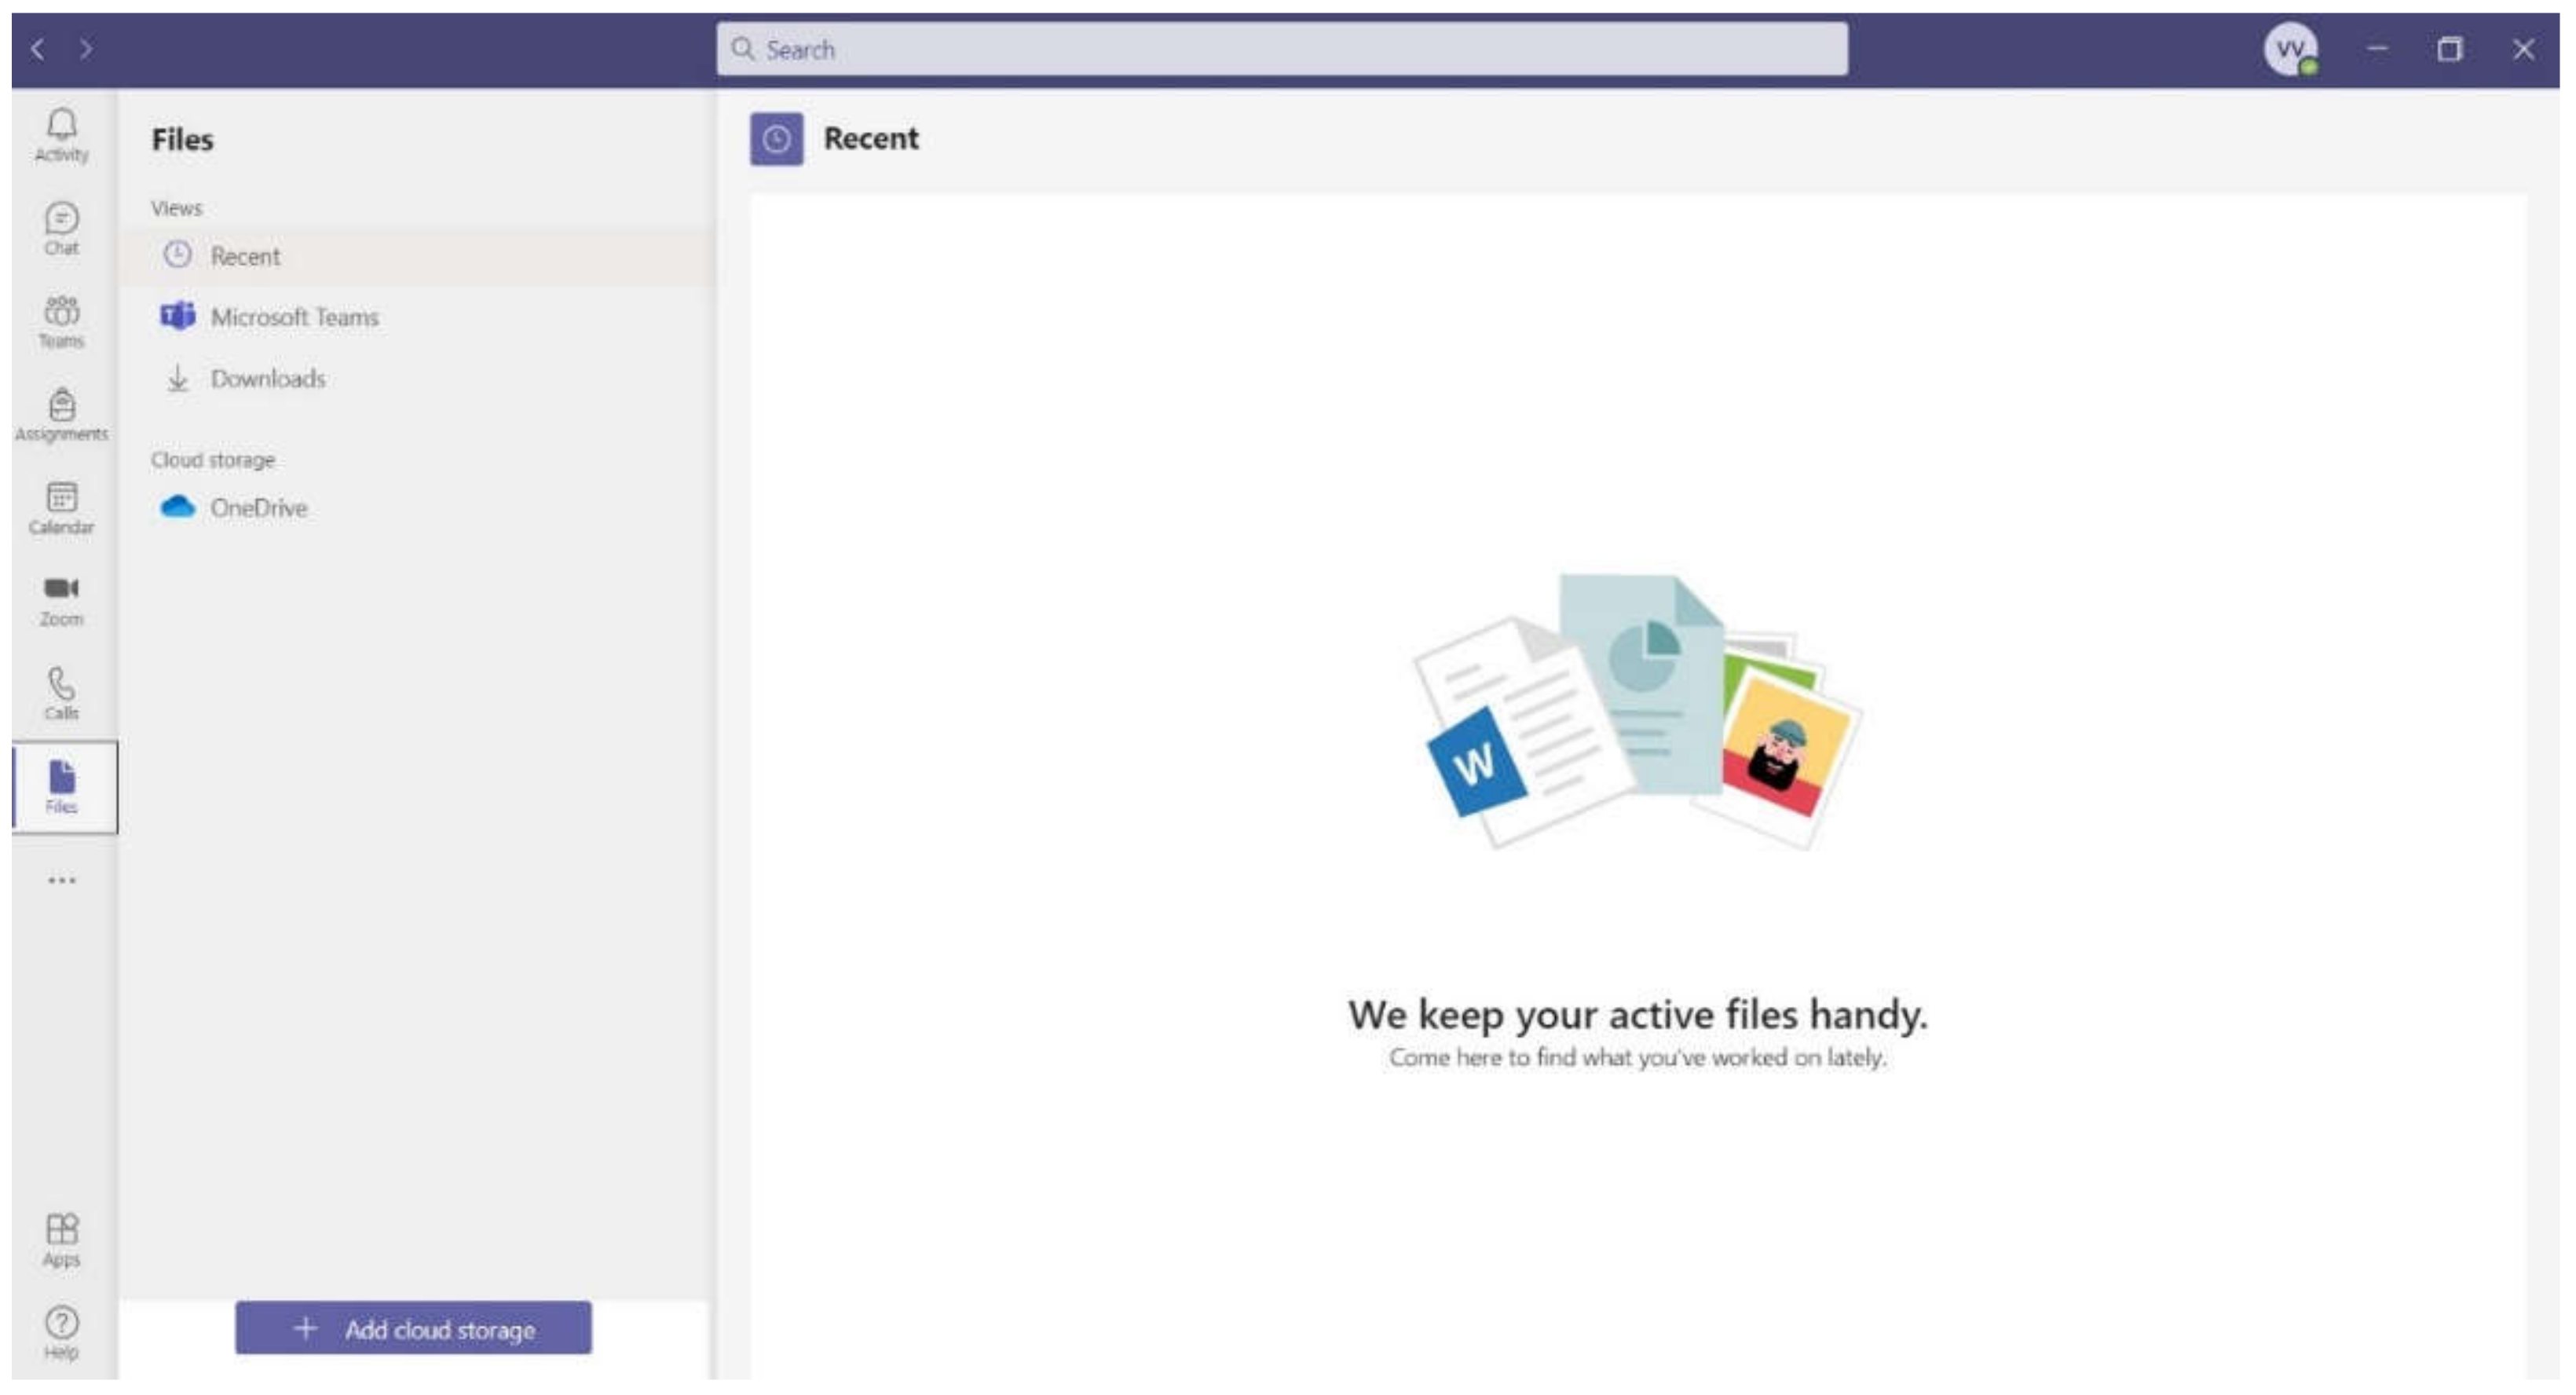This screenshot has width=2576, height=1395.
Task: Select the Files icon in the sidebar
Action: (x=61, y=786)
